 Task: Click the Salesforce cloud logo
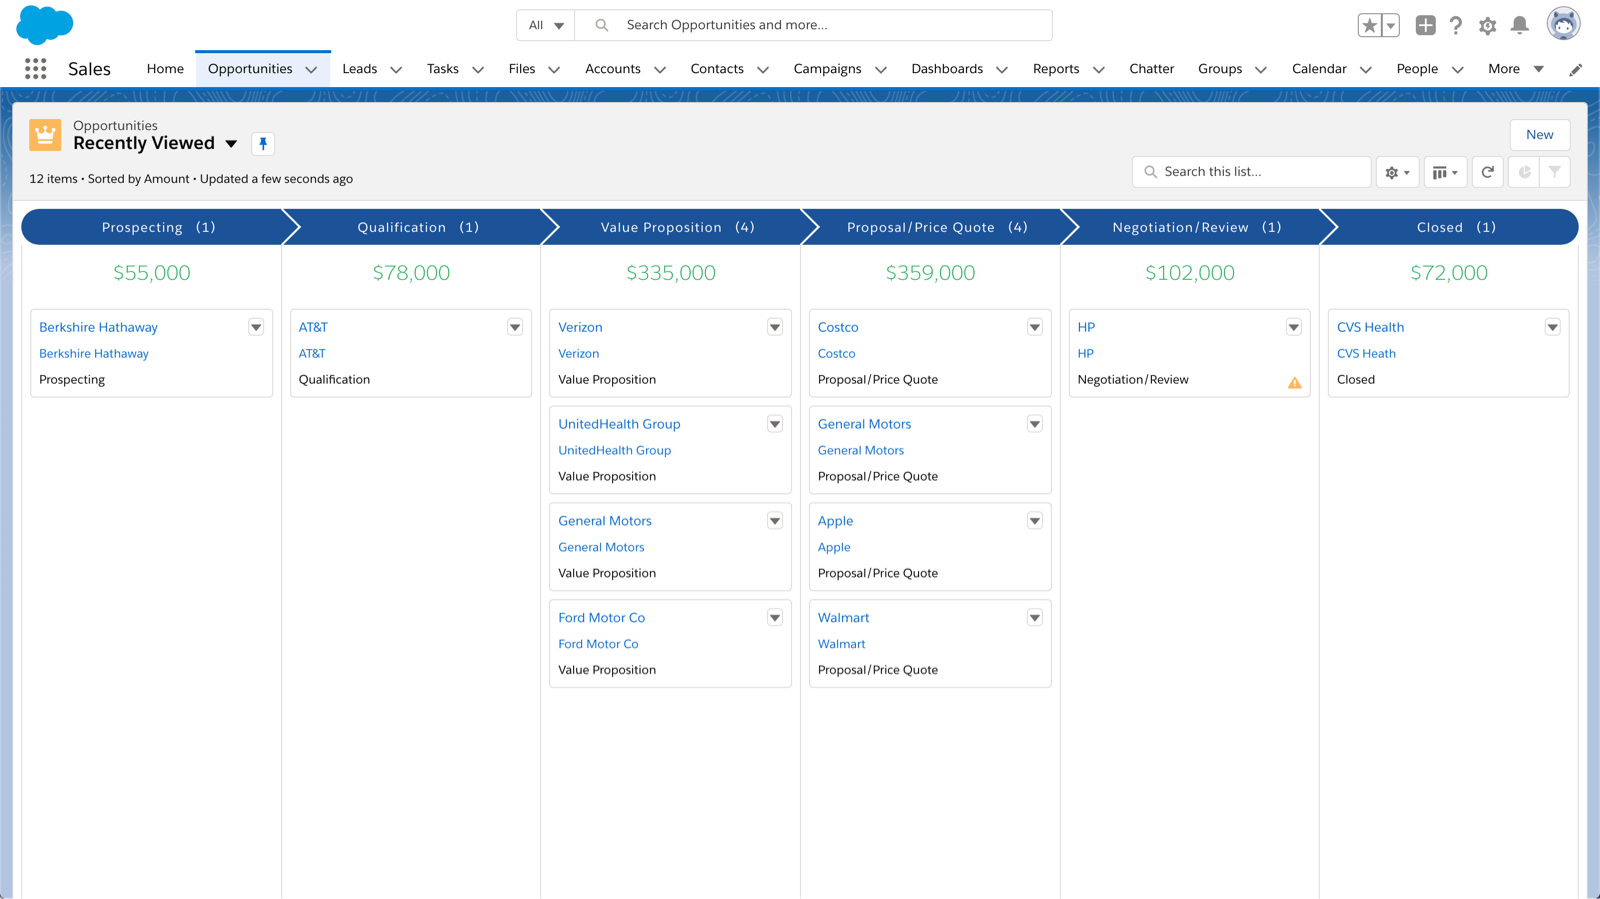(x=45, y=25)
